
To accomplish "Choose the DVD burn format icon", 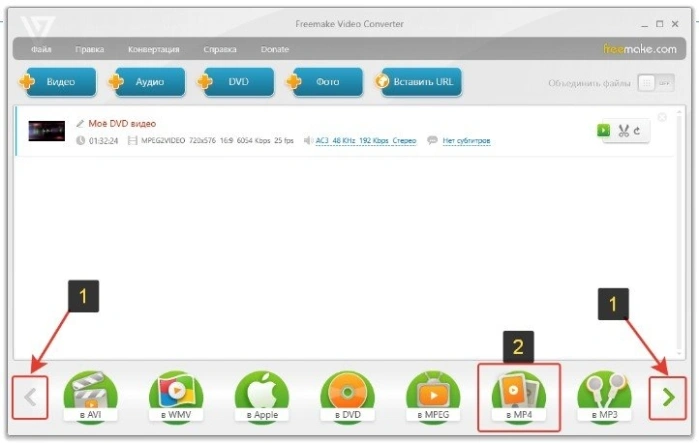I will pos(347,397).
